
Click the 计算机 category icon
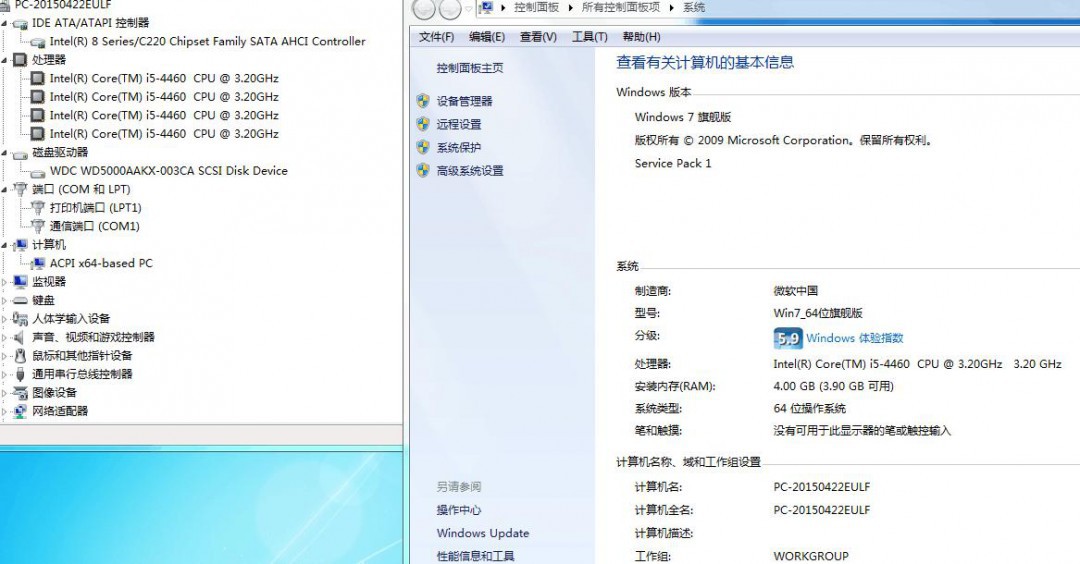point(20,245)
